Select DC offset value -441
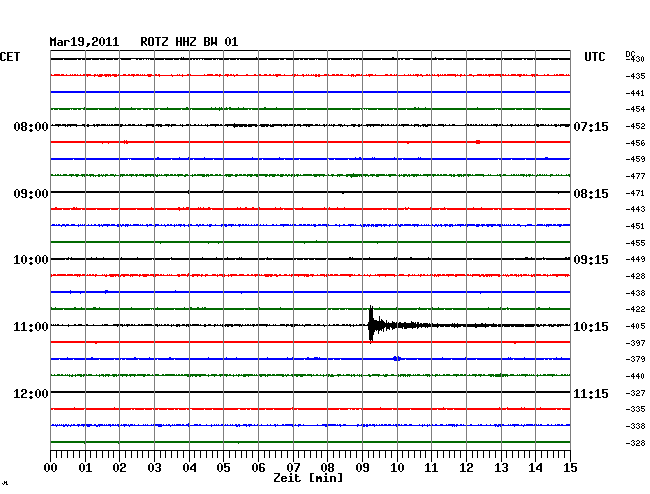650x494 pixels. [x=635, y=93]
